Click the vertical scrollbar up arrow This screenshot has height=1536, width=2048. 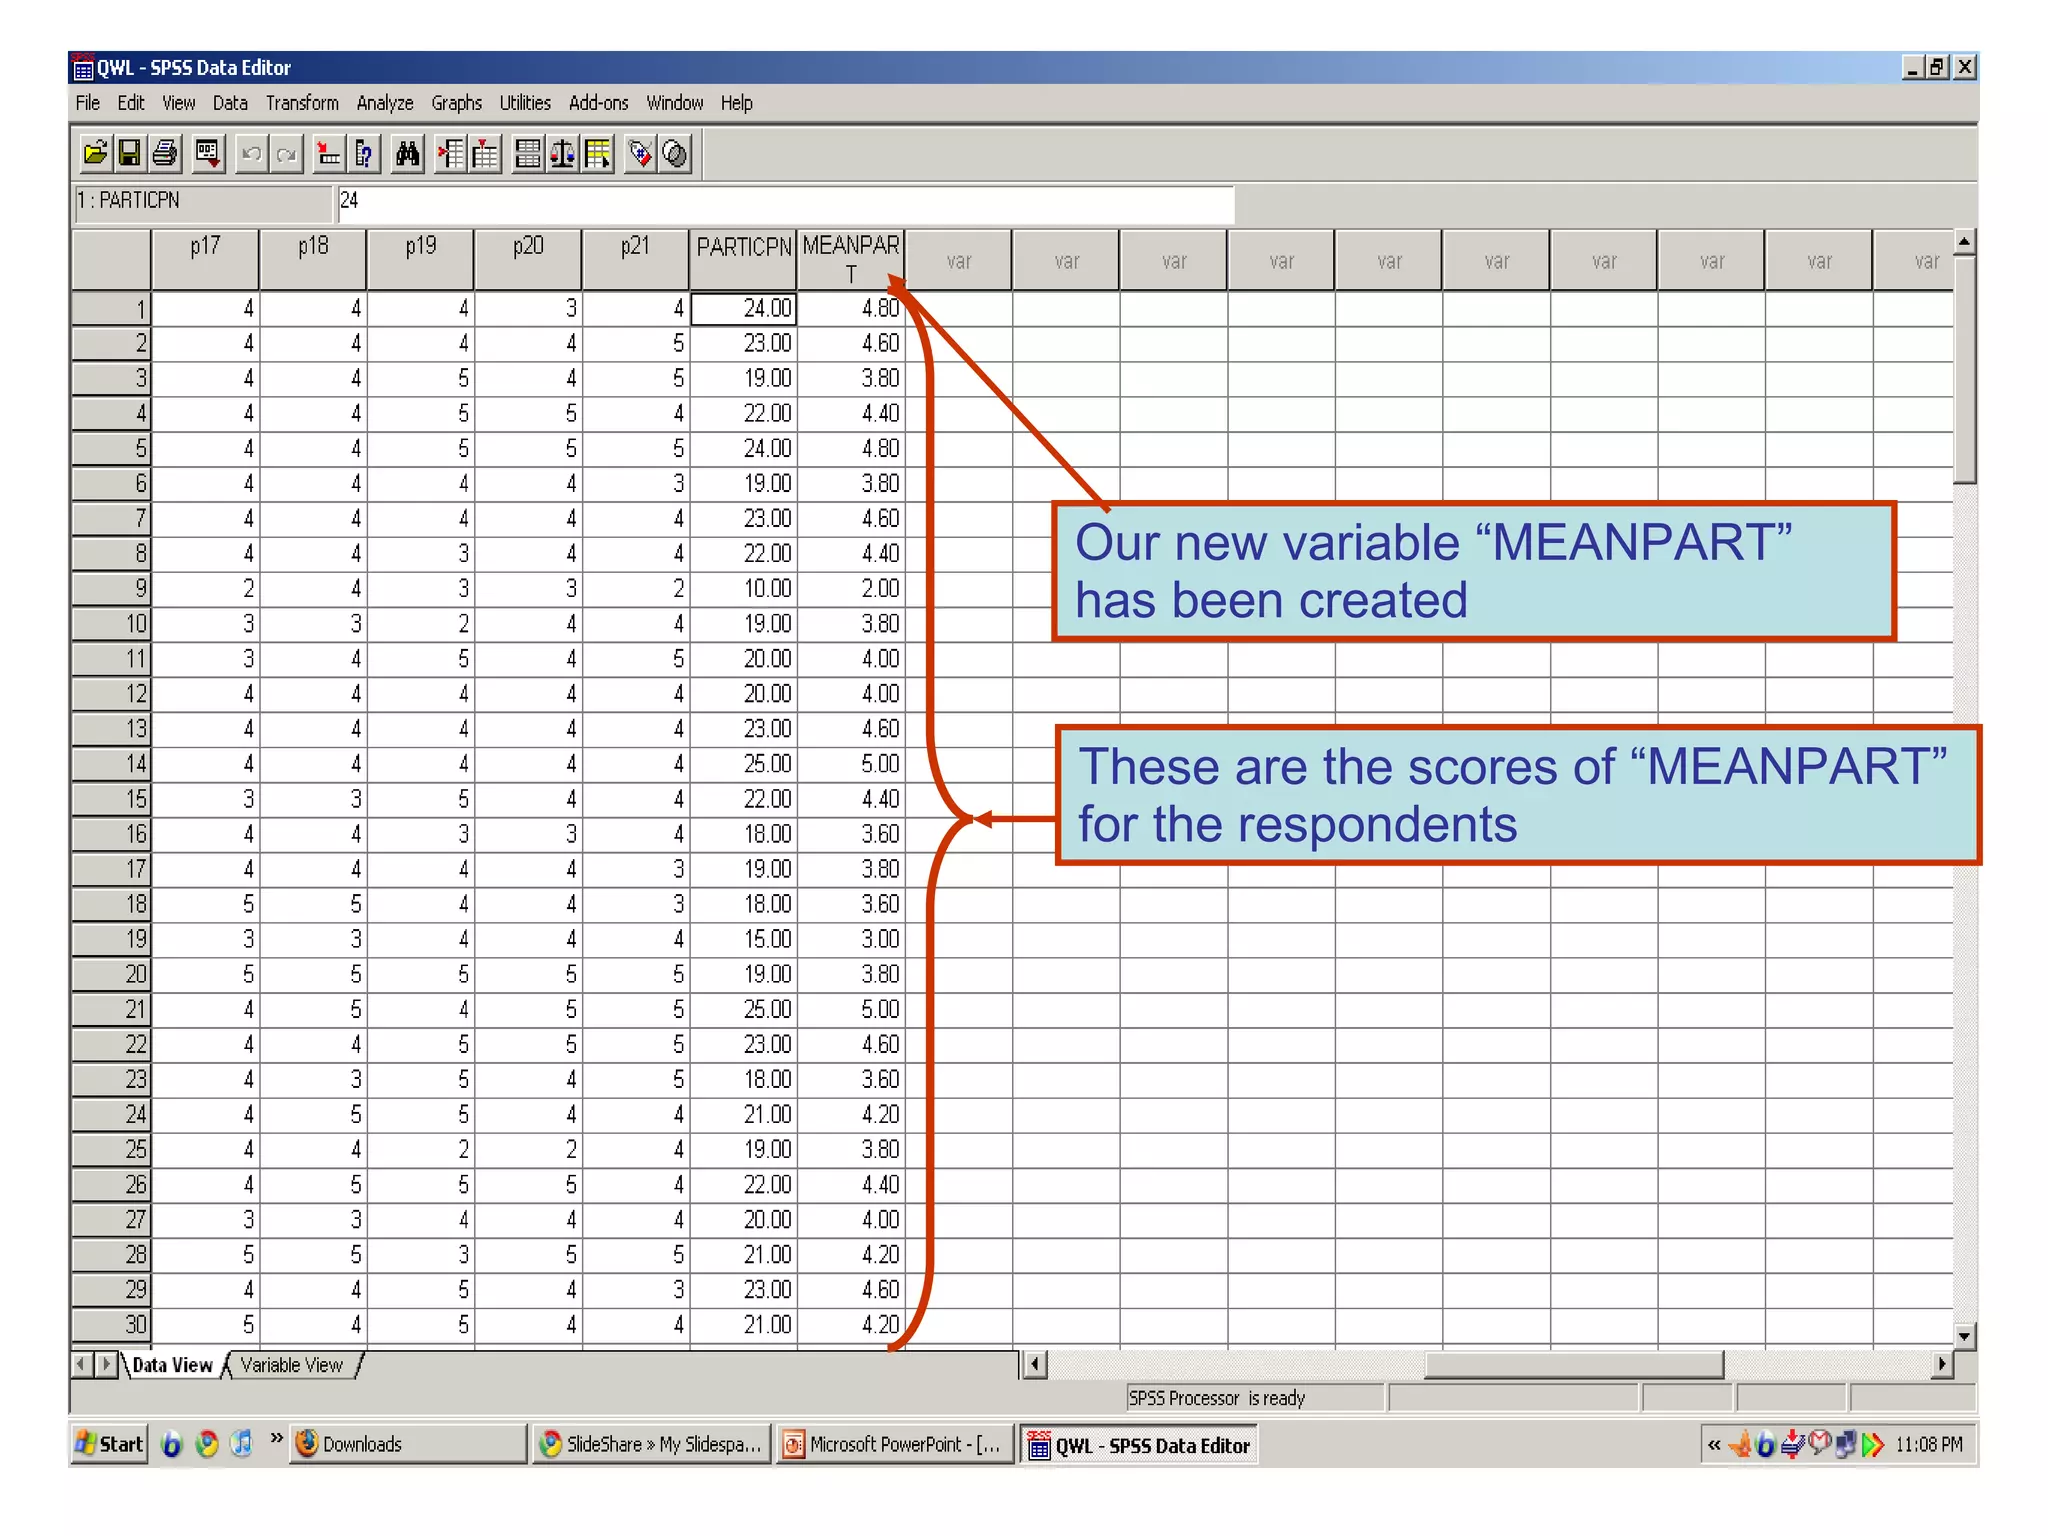[x=1964, y=241]
